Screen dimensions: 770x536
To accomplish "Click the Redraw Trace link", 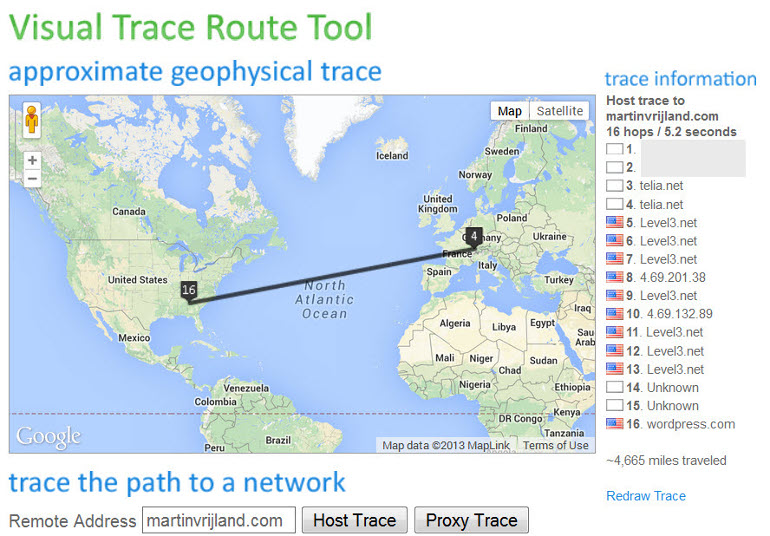I will [x=646, y=496].
